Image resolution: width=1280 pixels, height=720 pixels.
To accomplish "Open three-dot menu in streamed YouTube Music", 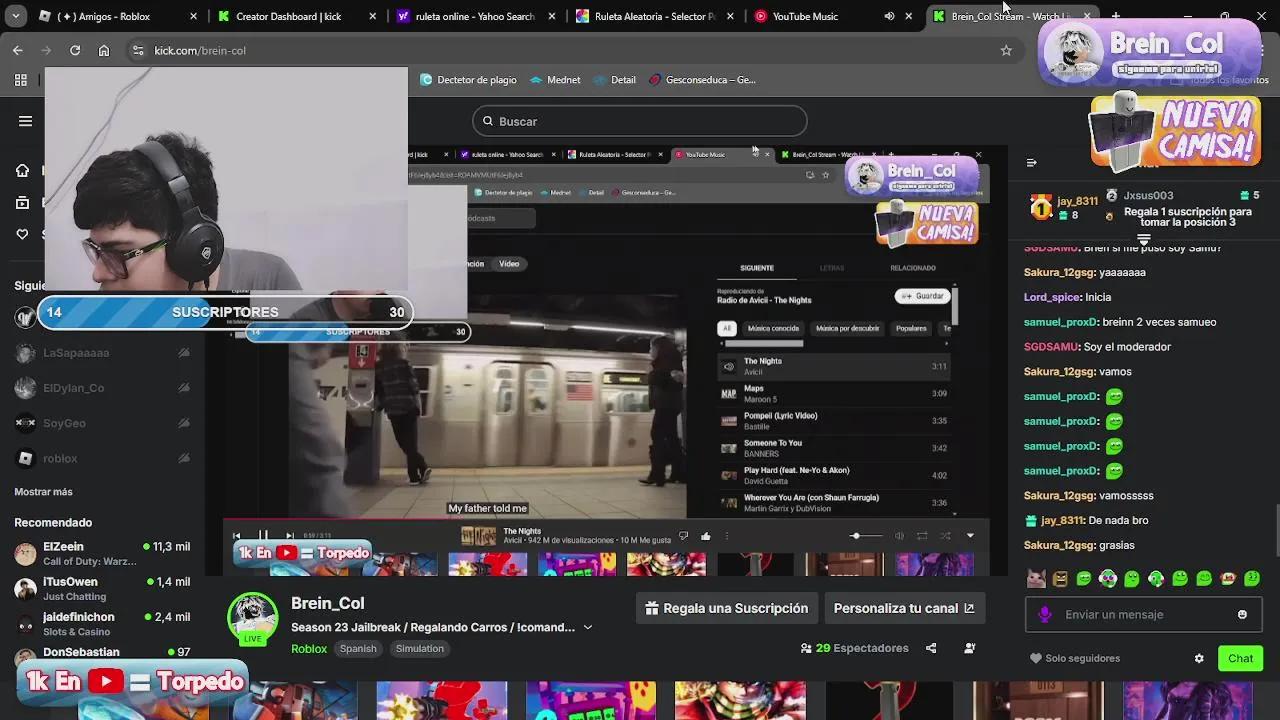I will (727, 536).
